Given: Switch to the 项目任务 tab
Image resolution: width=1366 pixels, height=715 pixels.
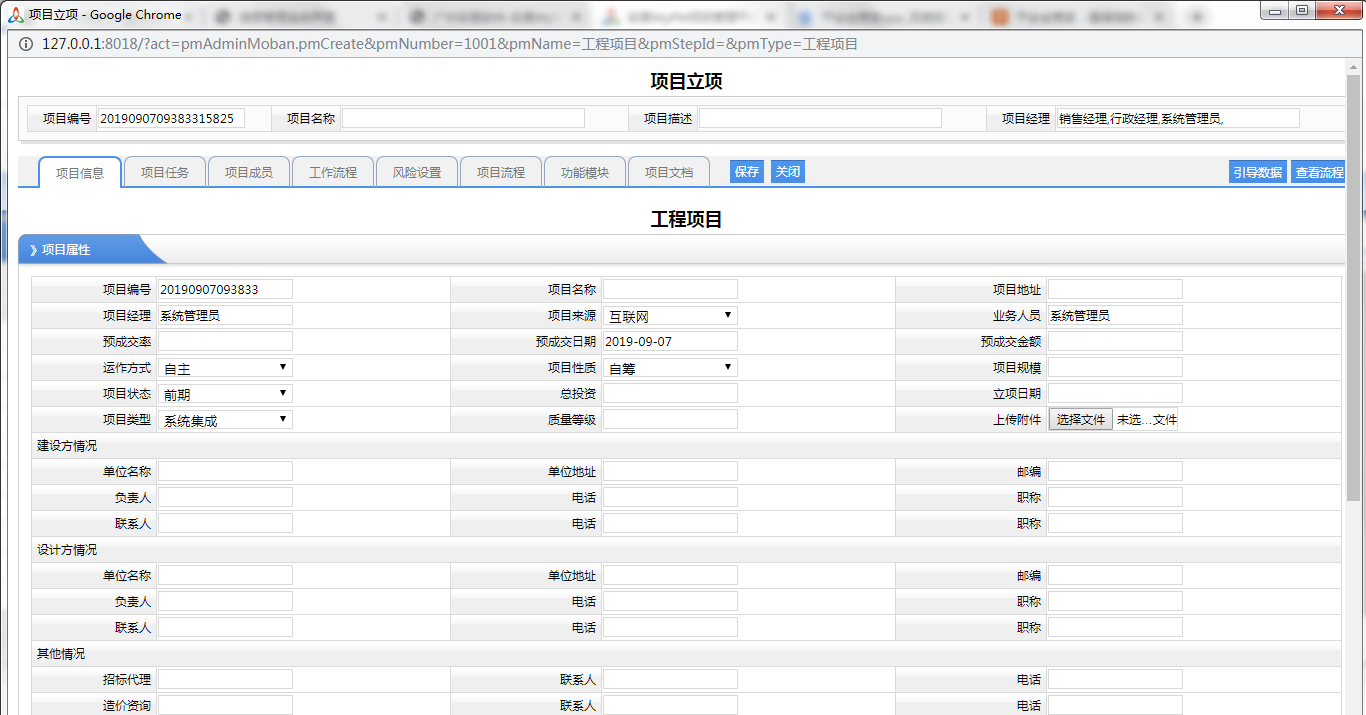Looking at the screenshot, I should coord(164,172).
